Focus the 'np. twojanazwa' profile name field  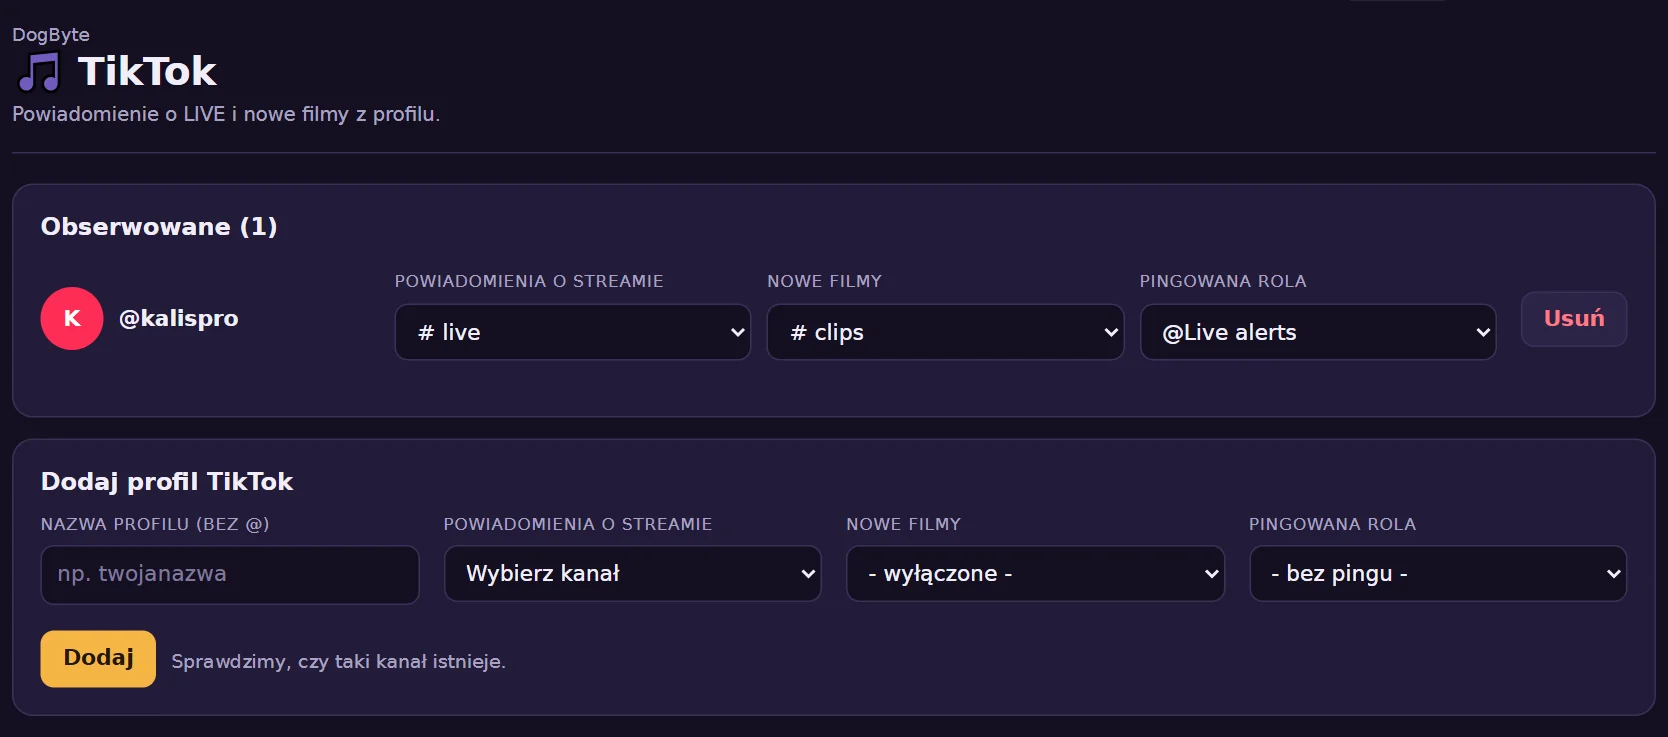230,574
